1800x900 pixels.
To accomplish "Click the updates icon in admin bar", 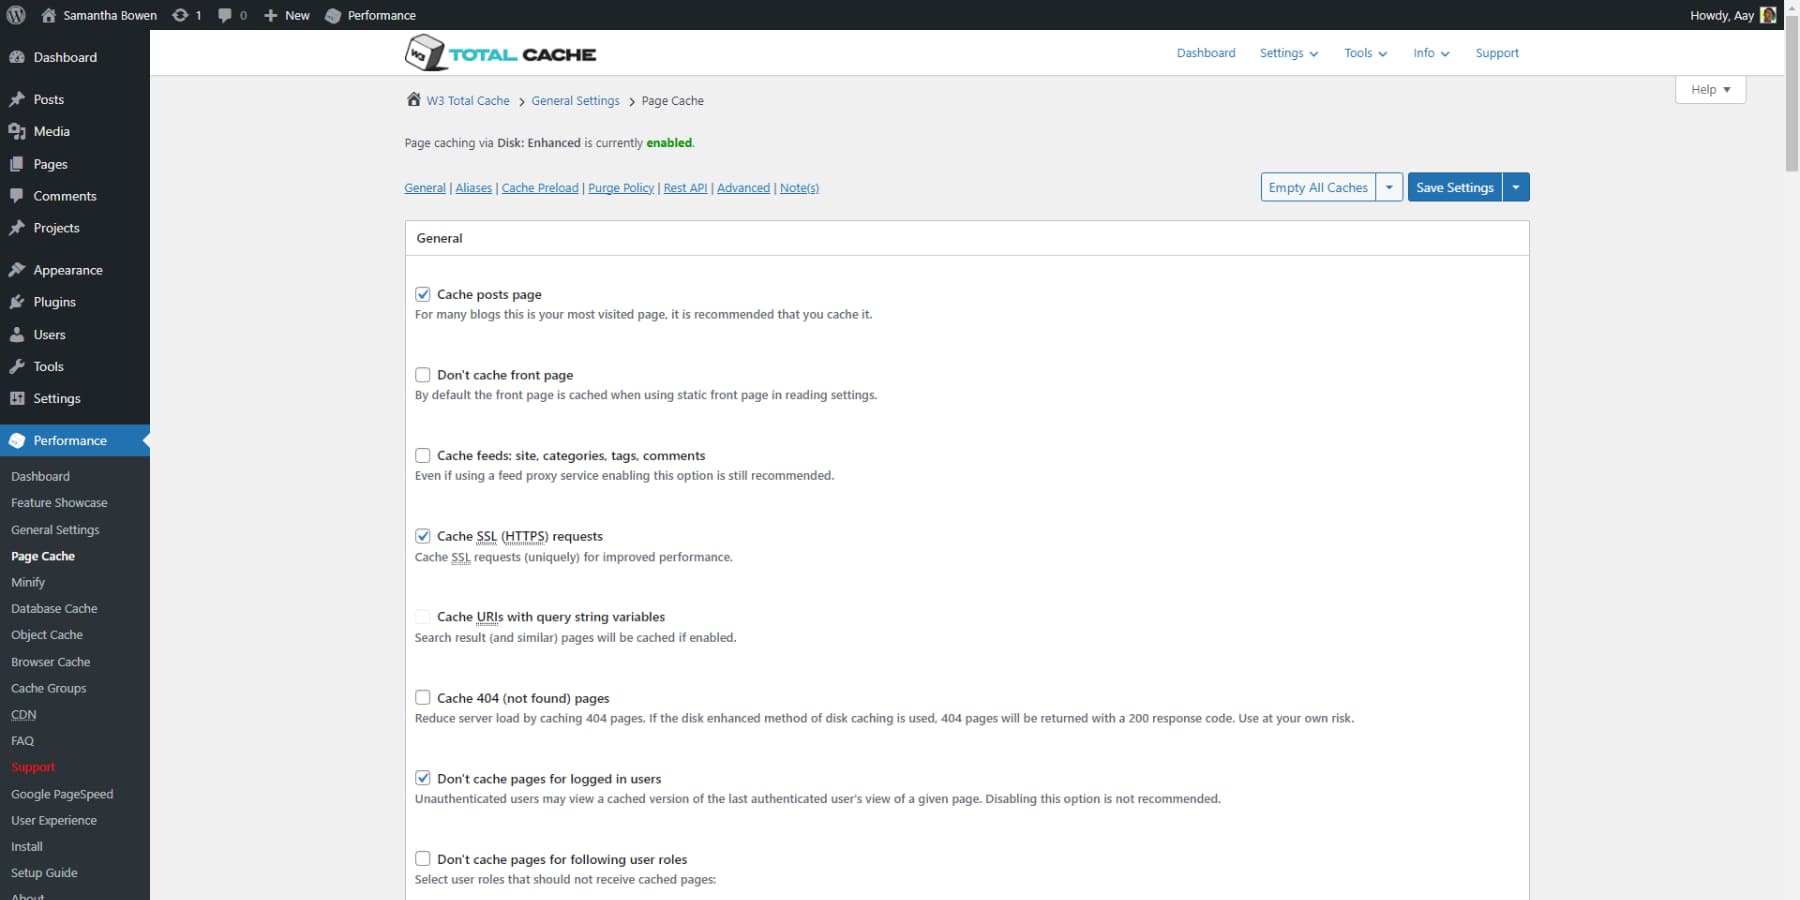I will tap(181, 15).
